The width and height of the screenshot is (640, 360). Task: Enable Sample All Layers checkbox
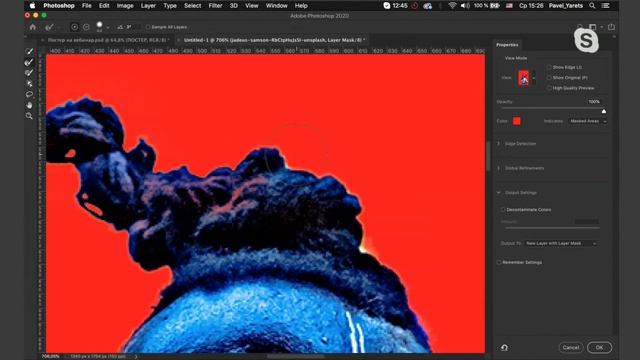pos(148,27)
